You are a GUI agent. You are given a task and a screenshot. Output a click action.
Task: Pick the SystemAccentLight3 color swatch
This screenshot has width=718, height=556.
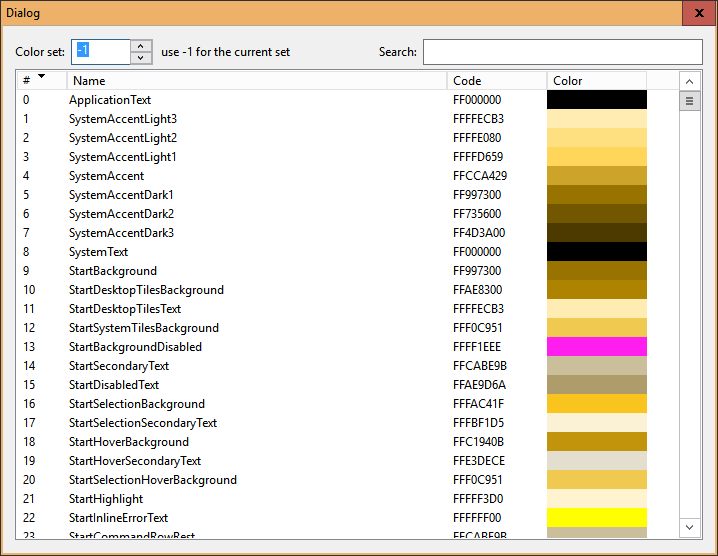point(597,119)
